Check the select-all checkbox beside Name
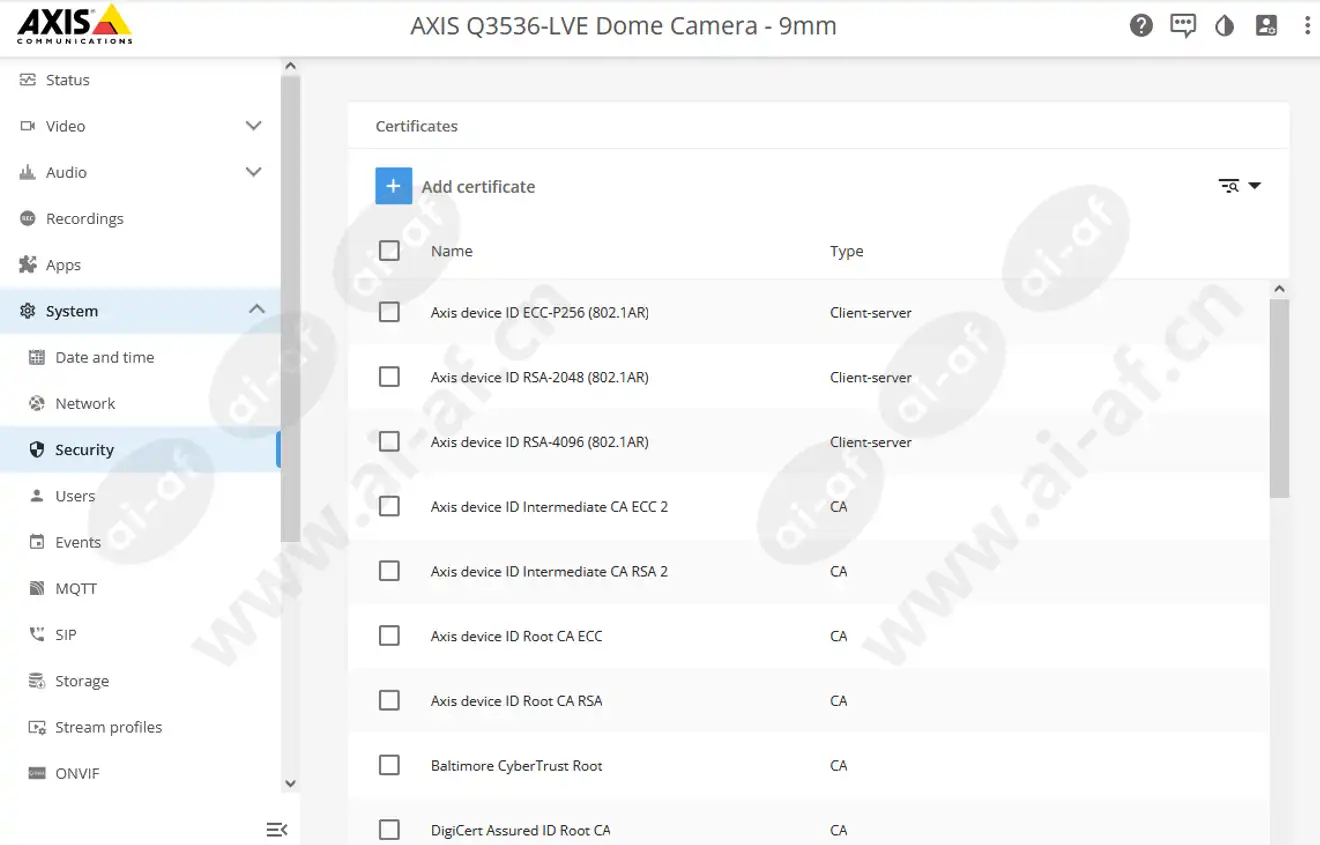 [390, 251]
